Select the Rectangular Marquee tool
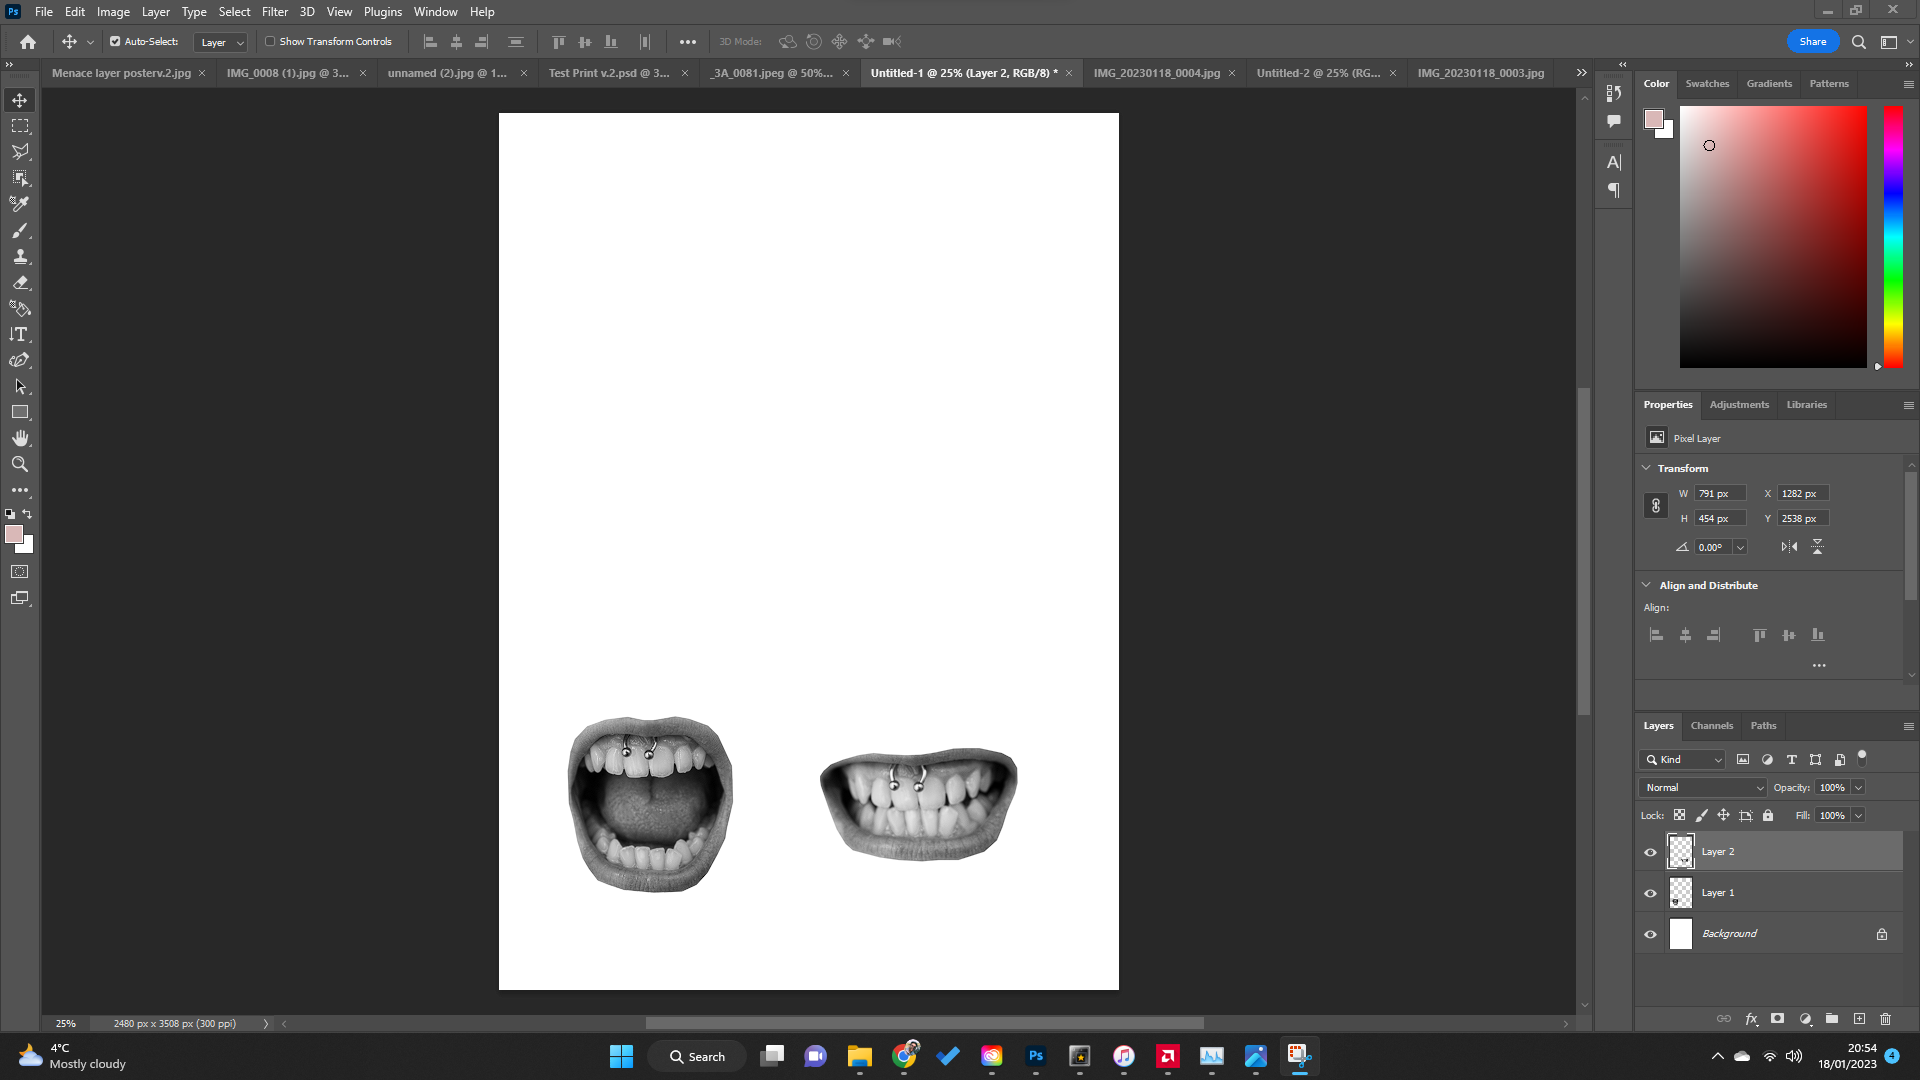 click(20, 125)
